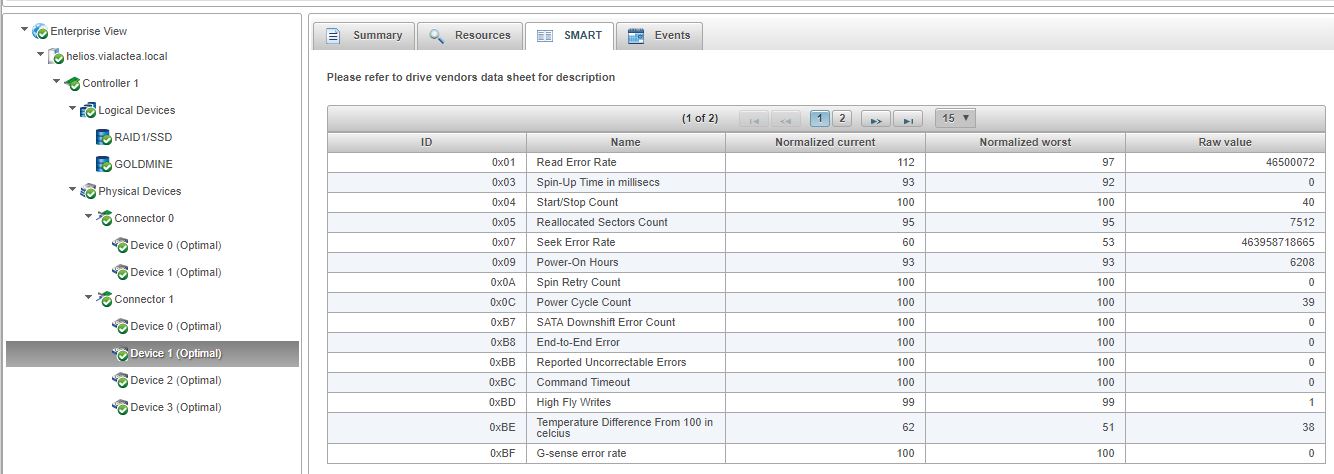Click the Command Timeout row name

[583, 382]
